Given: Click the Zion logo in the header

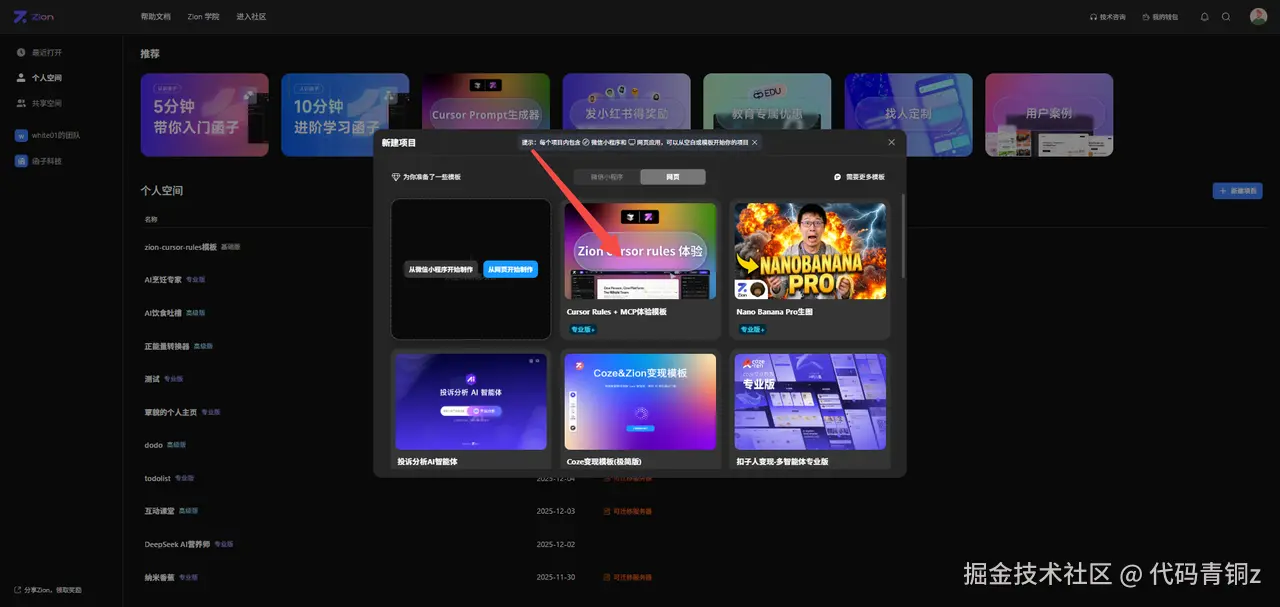Looking at the screenshot, I should click(34, 17).
